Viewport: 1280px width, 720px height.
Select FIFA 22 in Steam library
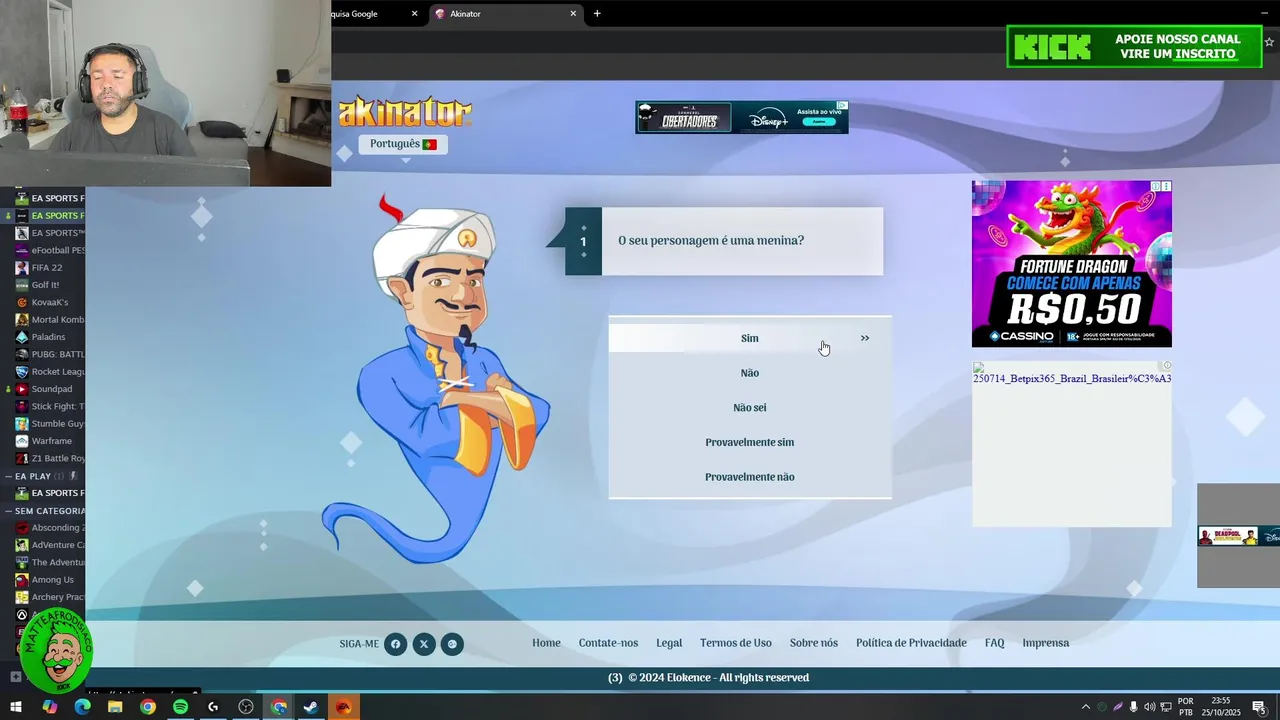point(50,268)
